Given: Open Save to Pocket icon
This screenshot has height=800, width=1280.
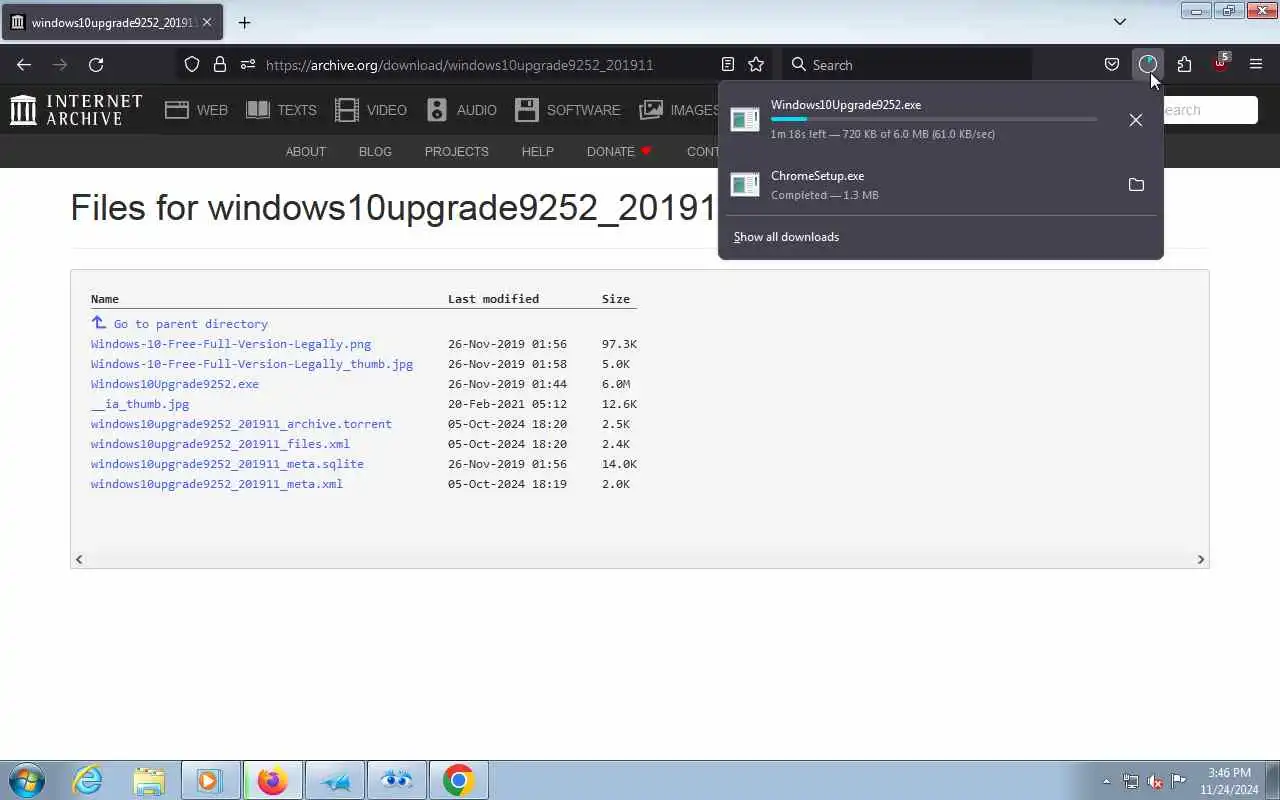Looking at the screenshot, I should (x=1112, y=64).
